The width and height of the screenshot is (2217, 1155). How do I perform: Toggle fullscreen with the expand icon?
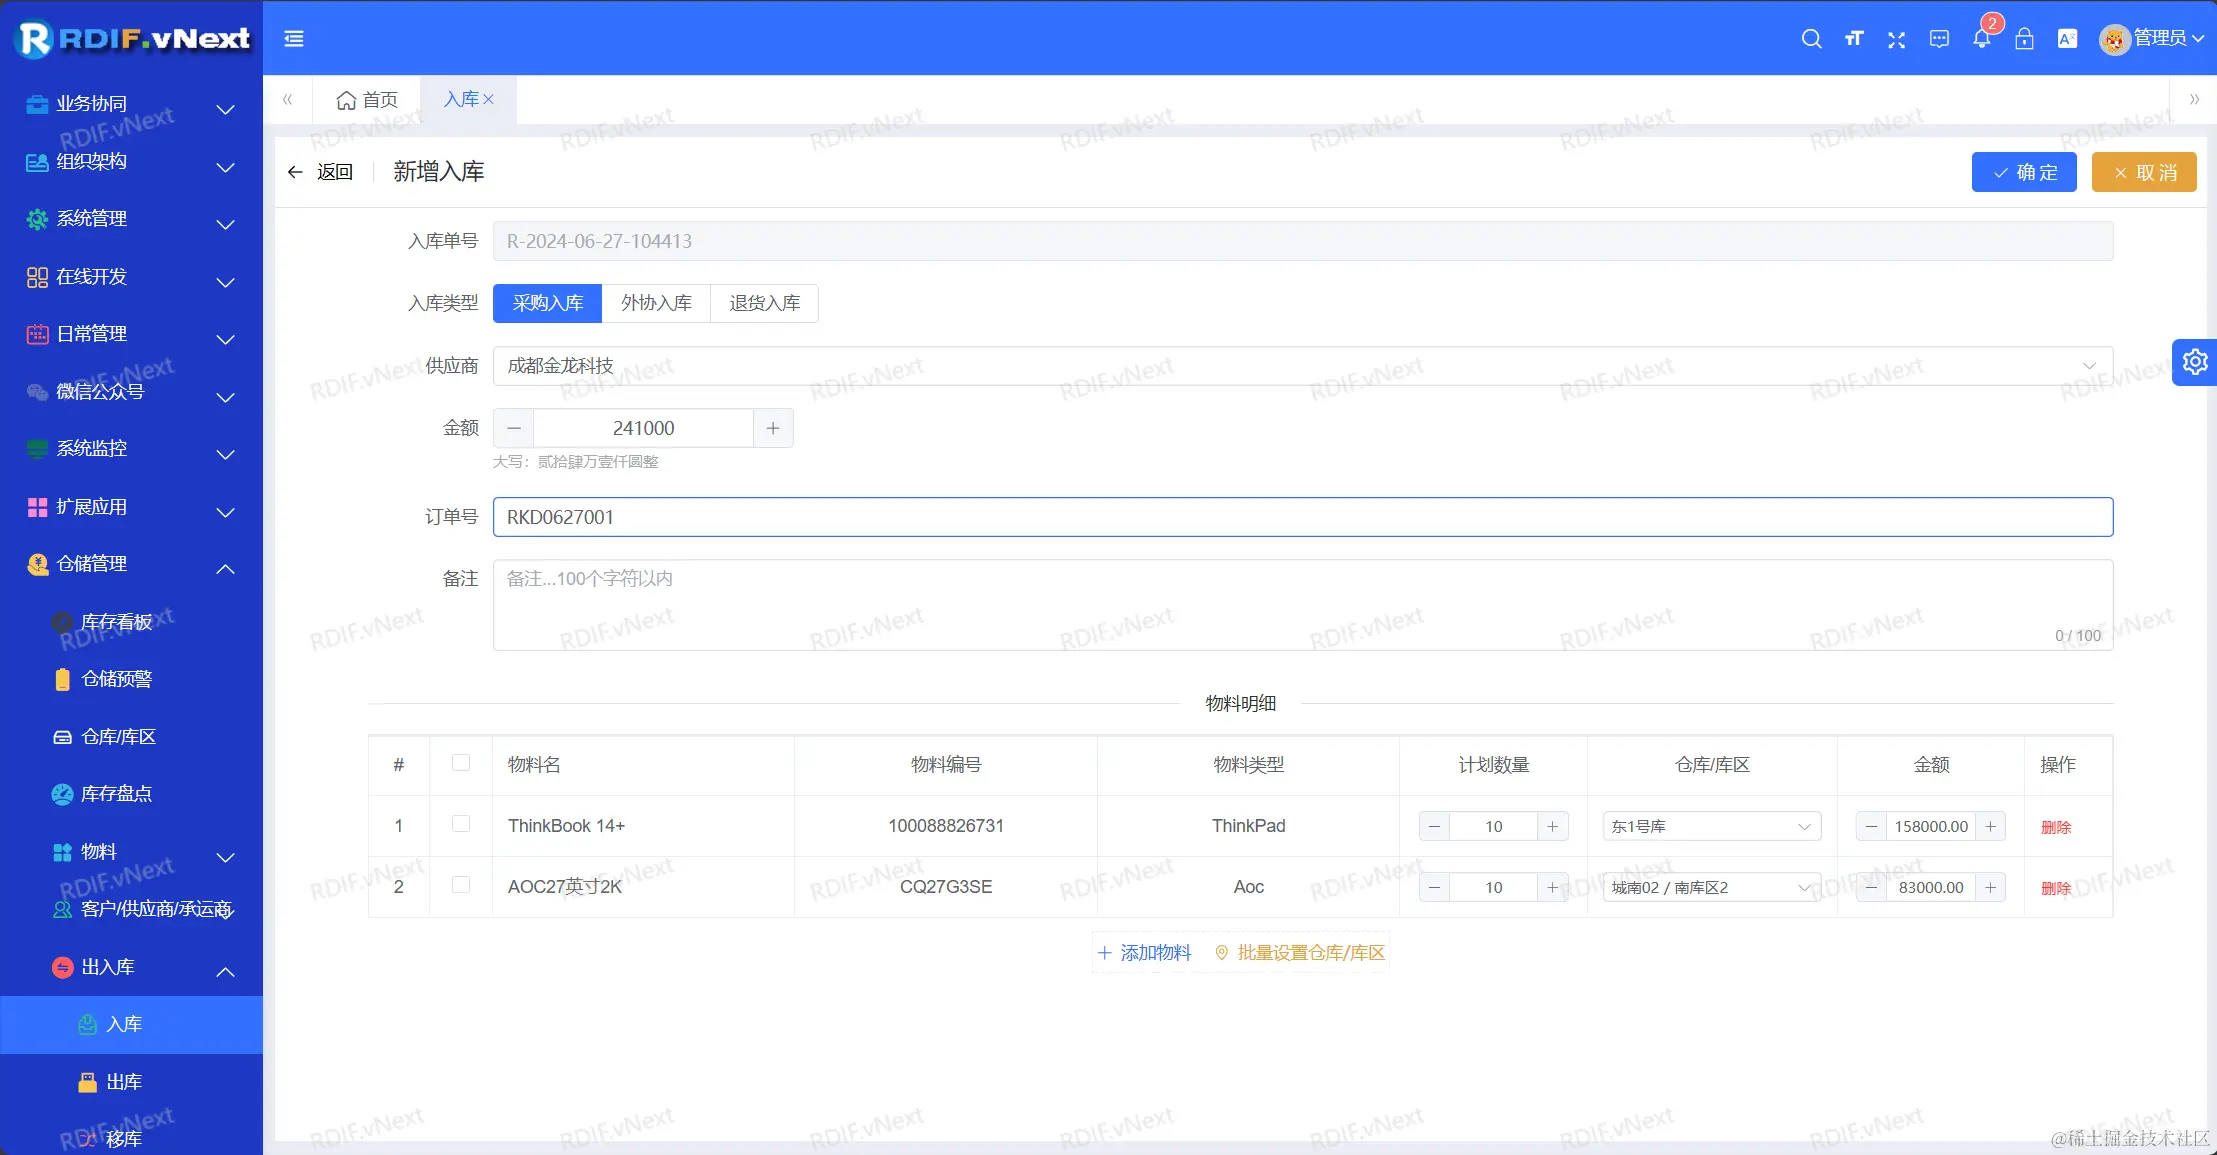tap(1896, 39)
